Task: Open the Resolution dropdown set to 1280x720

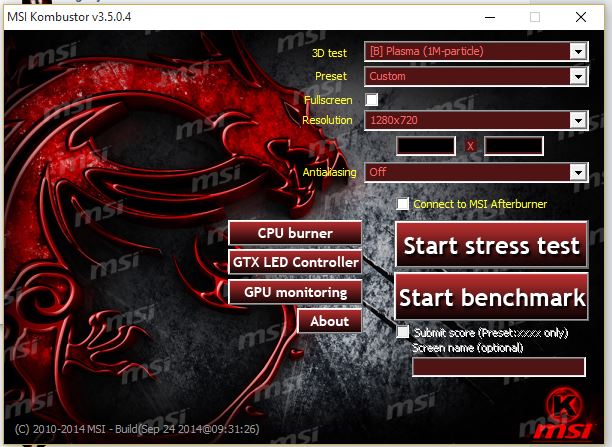Action: click(476, 120)
